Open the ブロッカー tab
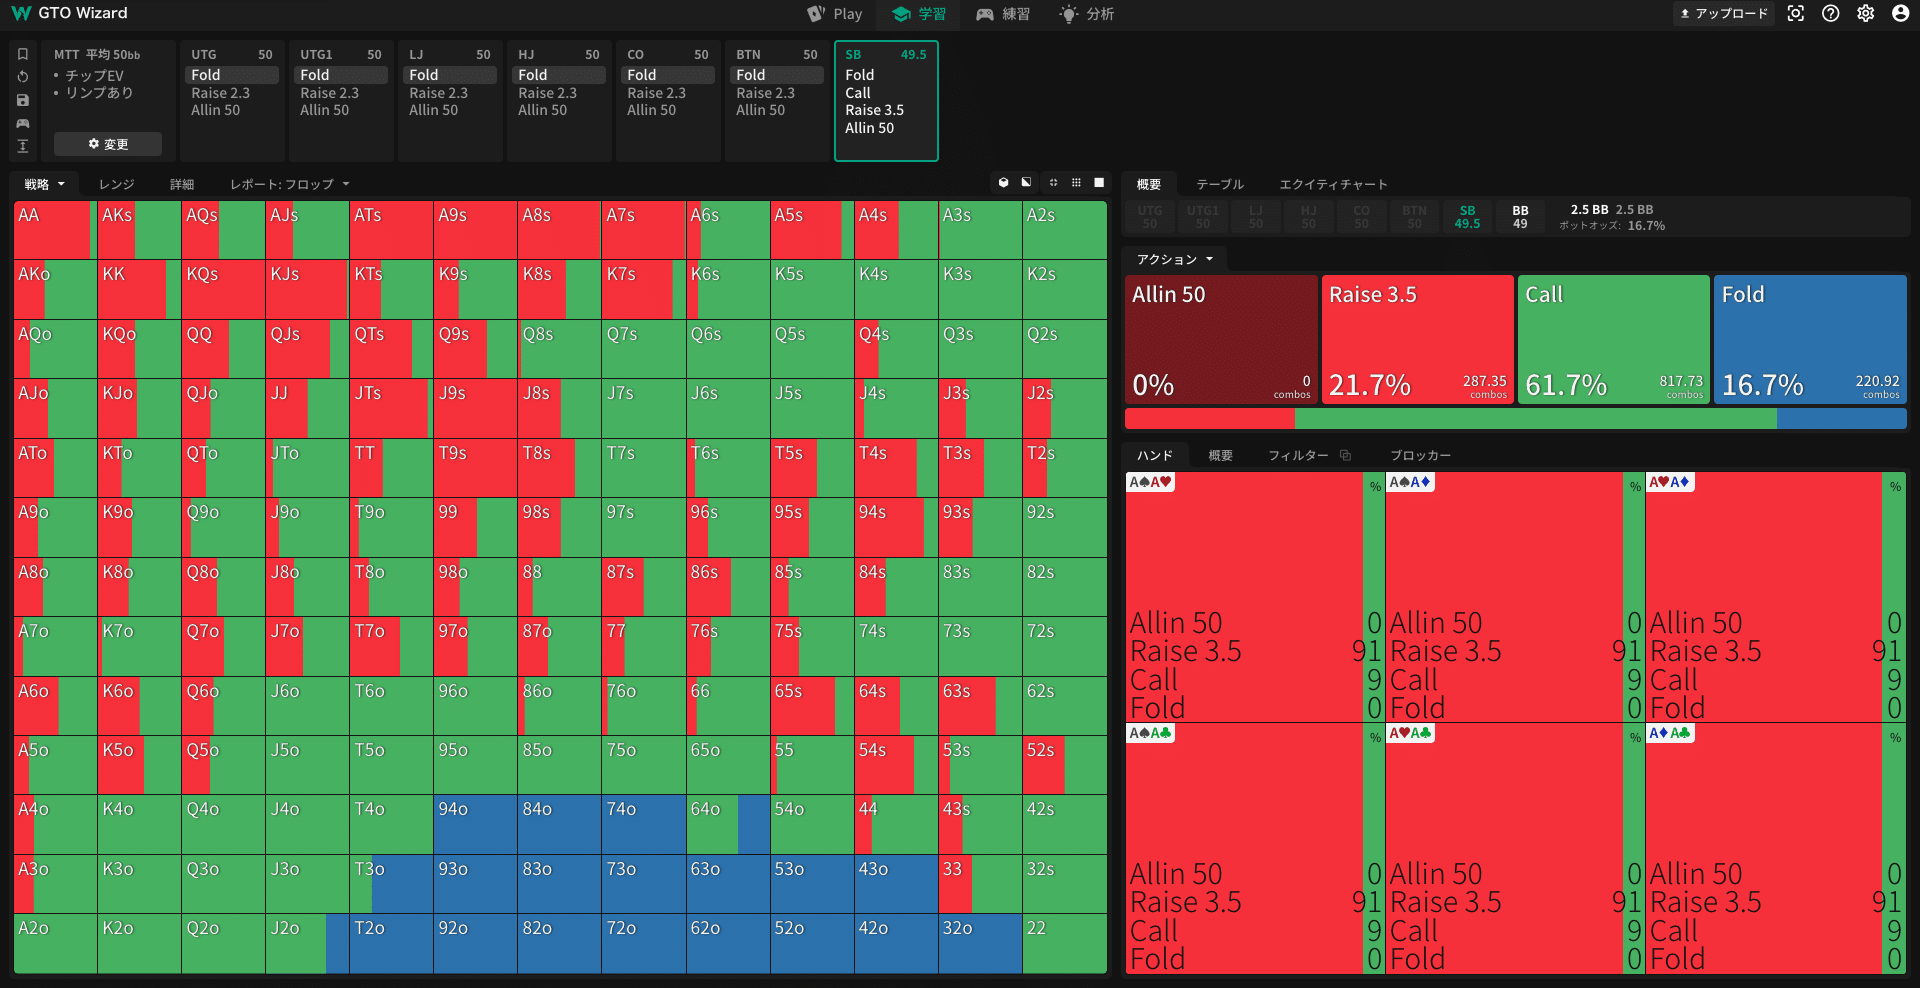1920x988 pixels. click(1420, 455)
